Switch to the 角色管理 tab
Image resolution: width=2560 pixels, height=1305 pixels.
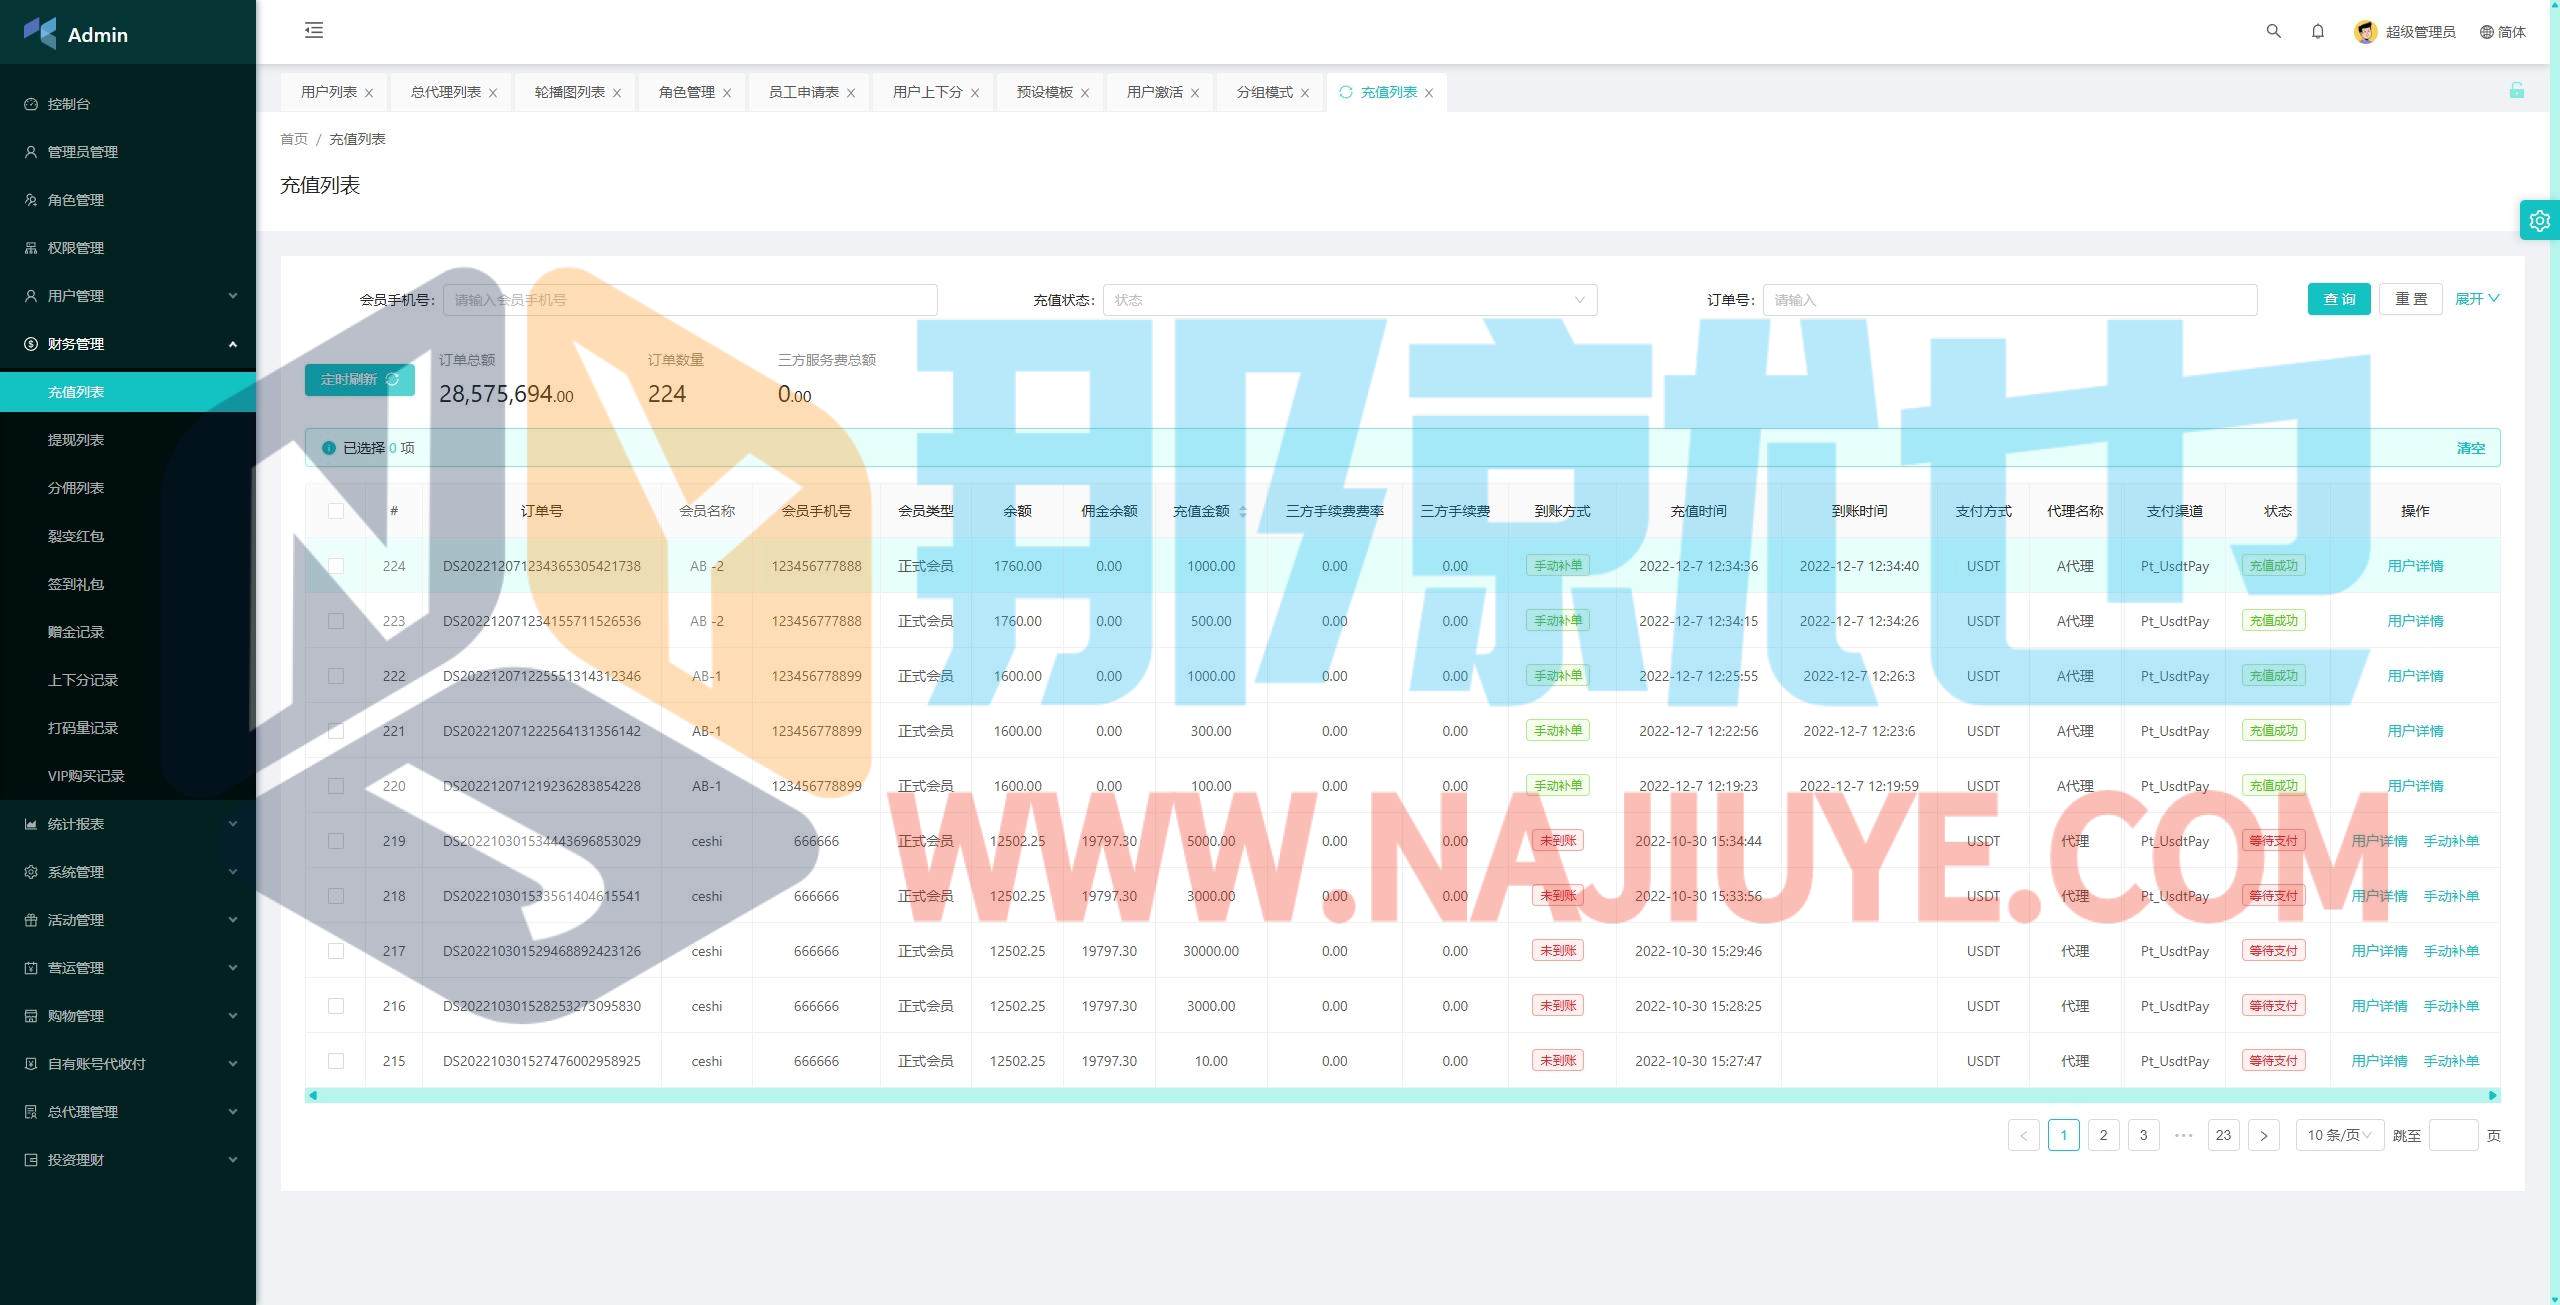click(x=686, y=92)
